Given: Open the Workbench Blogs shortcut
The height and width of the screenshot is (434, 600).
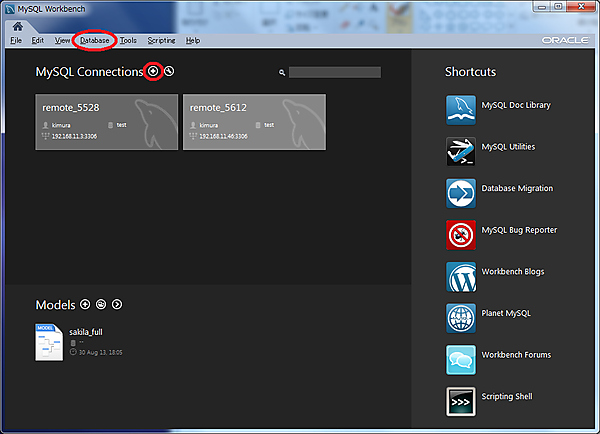Looking at the screenshot, I should 460,275.
